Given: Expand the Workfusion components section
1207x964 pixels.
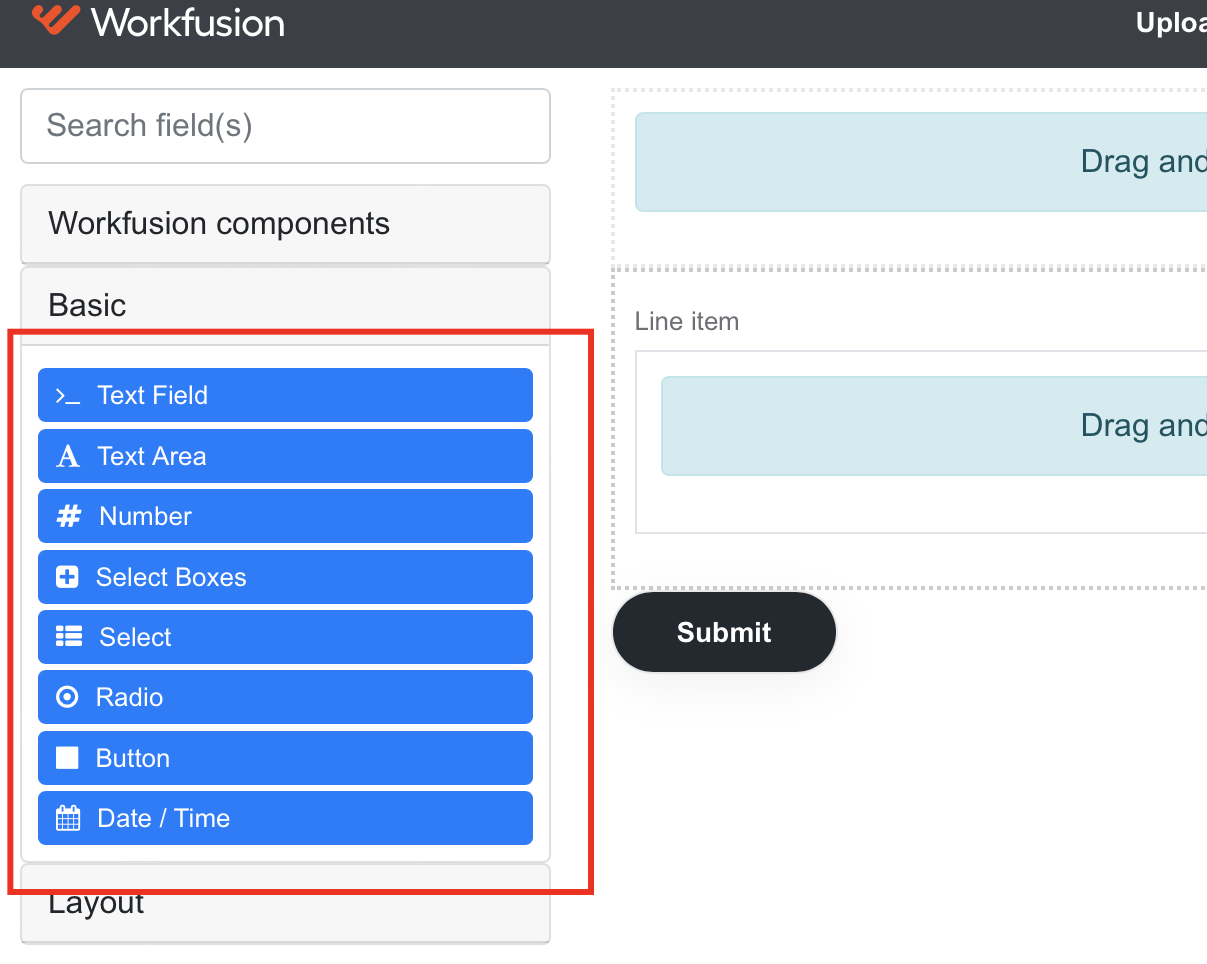Looking at the screenshot, I should (285, 223).
